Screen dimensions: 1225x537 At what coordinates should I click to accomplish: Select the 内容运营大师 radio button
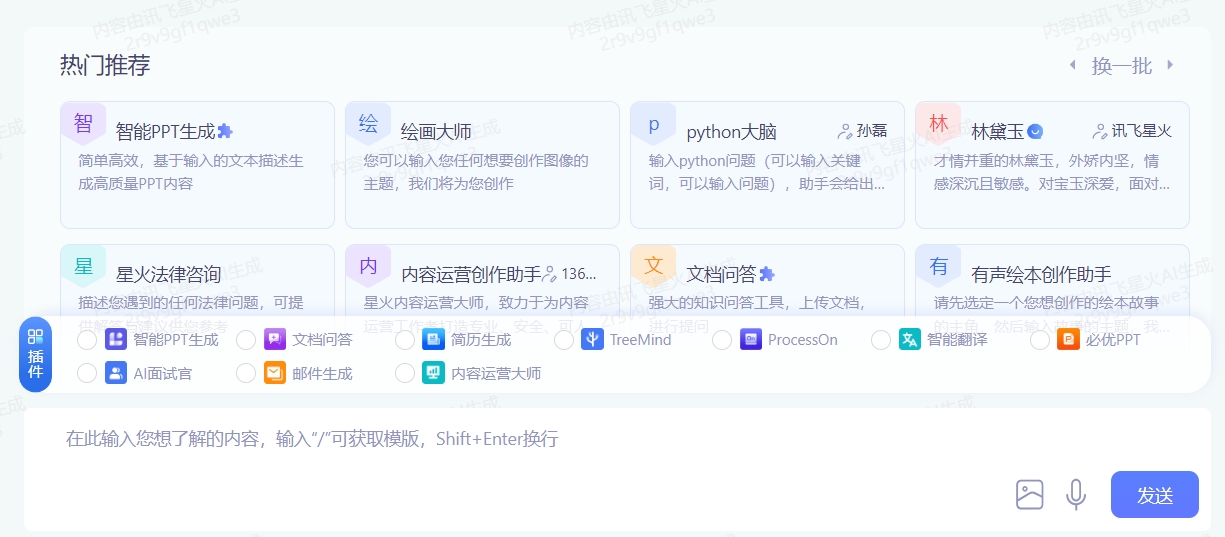(405, 373)
